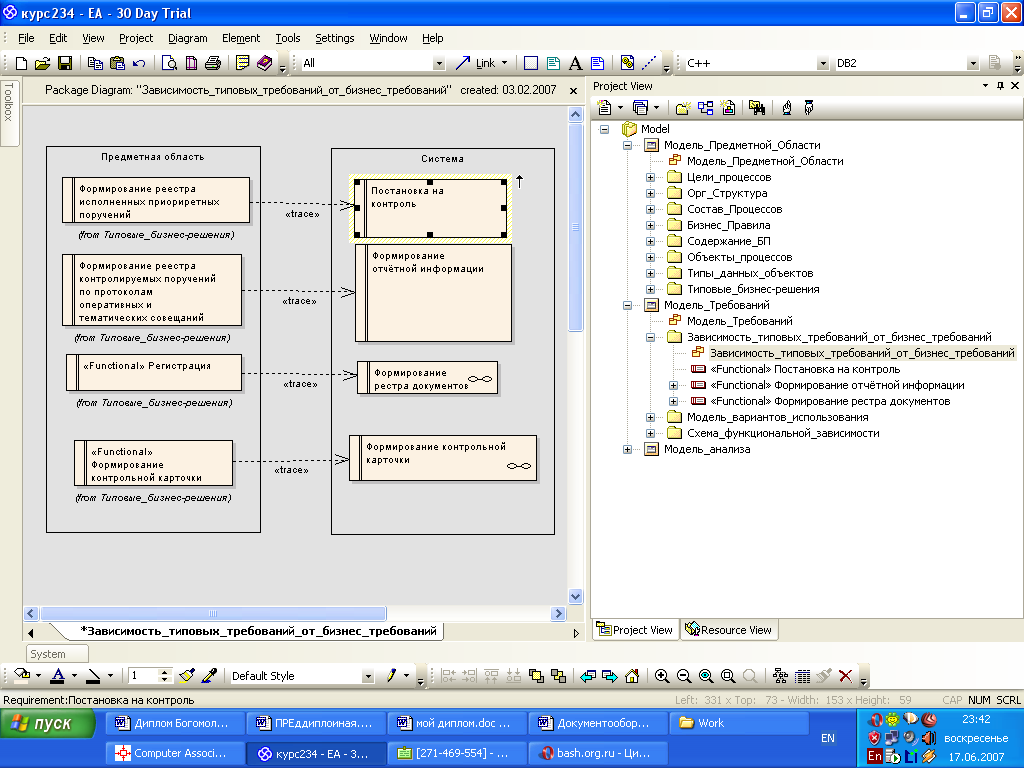Click the apply style paintbrush icon
The width and height of the screenshot is (1024, 768).
(187, 676)
